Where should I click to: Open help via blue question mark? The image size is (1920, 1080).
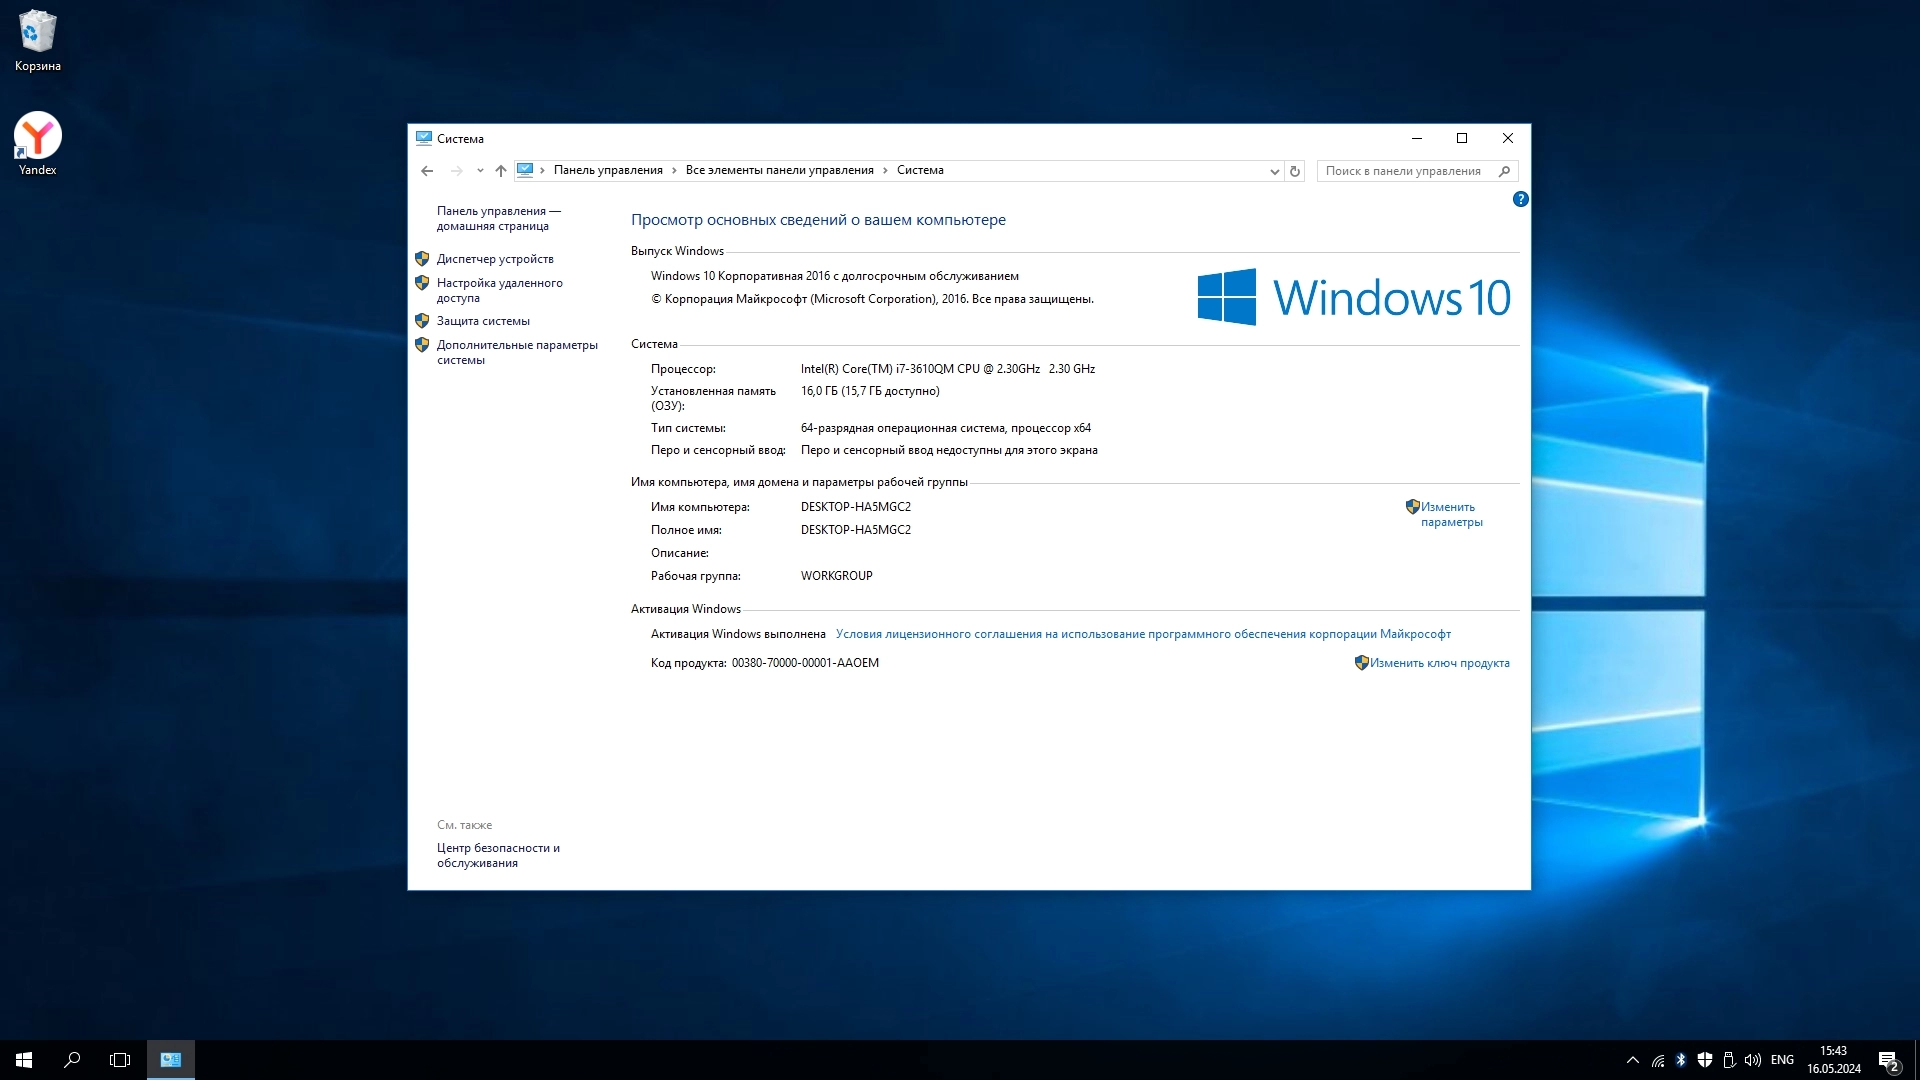pos(1520,199)
